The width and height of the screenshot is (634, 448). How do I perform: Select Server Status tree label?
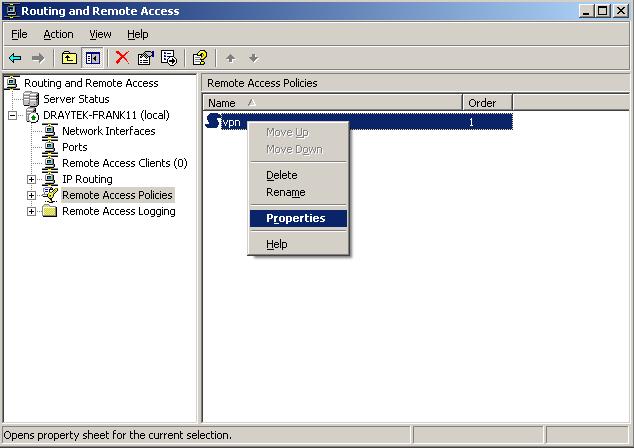[x=76, y=99]
